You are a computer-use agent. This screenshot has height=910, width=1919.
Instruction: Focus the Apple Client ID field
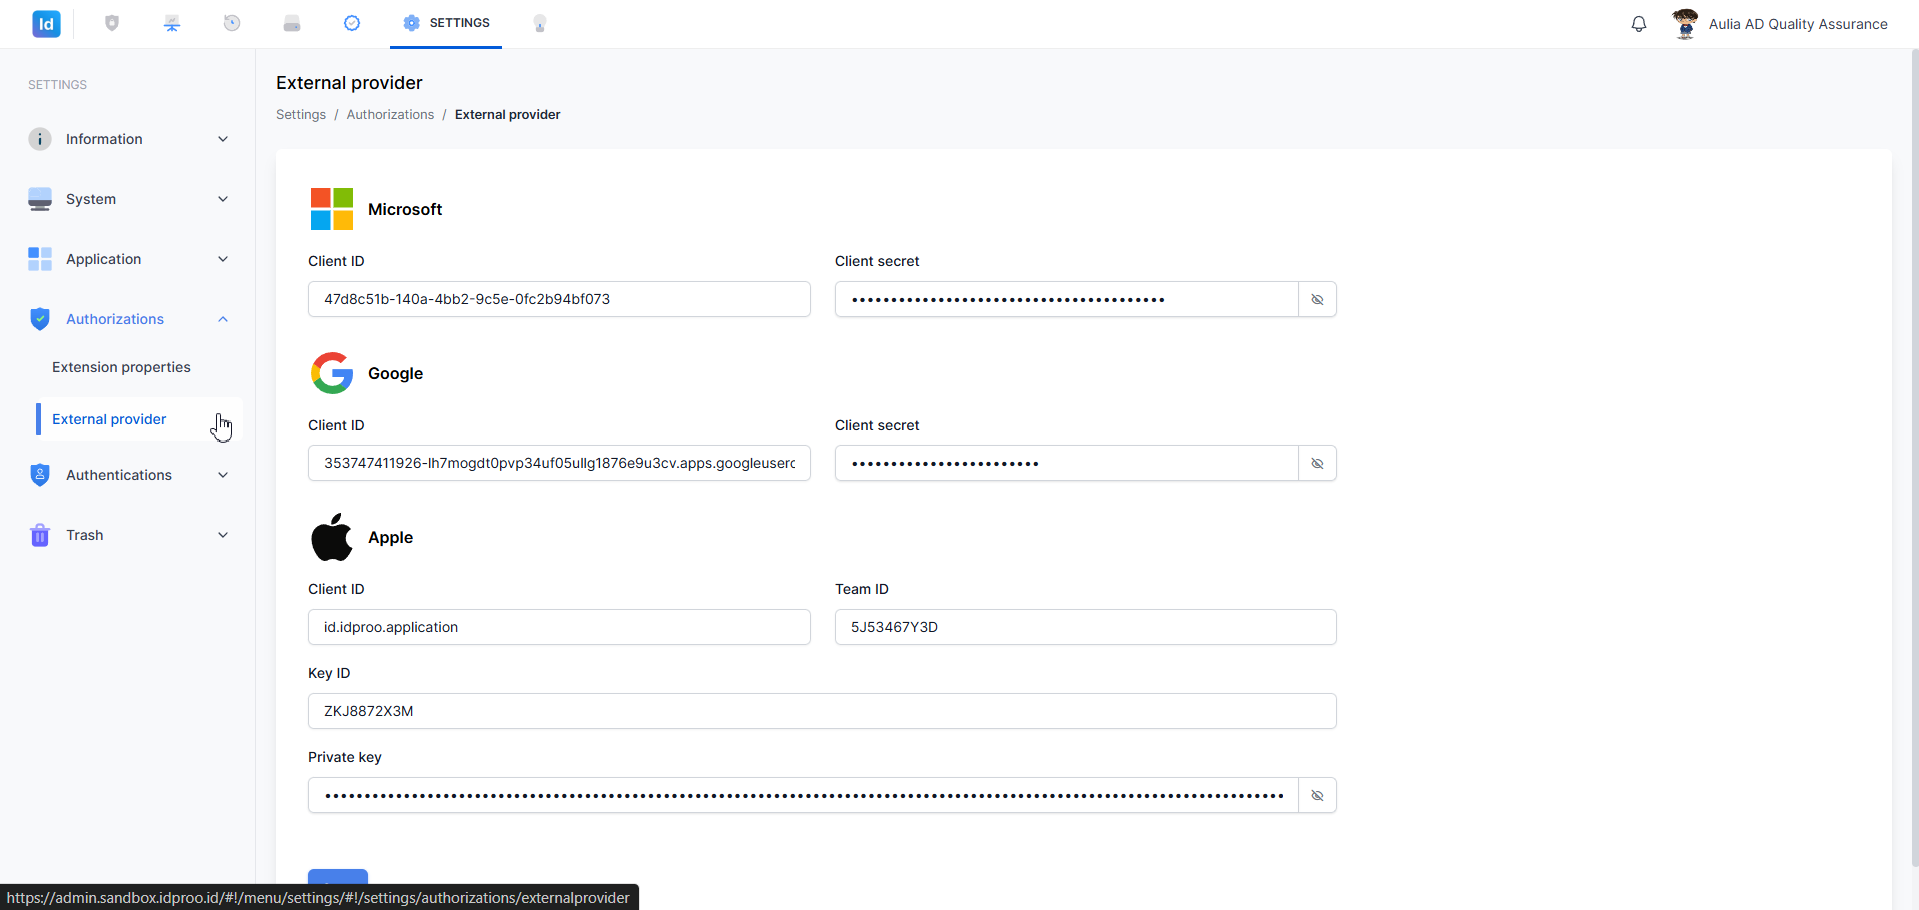pos(559,627)
